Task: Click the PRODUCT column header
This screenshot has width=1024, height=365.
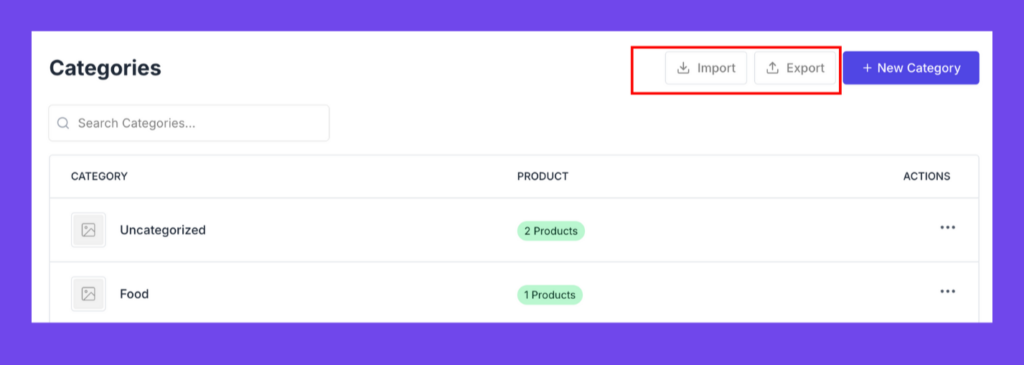Action: [x=543, y=176]
